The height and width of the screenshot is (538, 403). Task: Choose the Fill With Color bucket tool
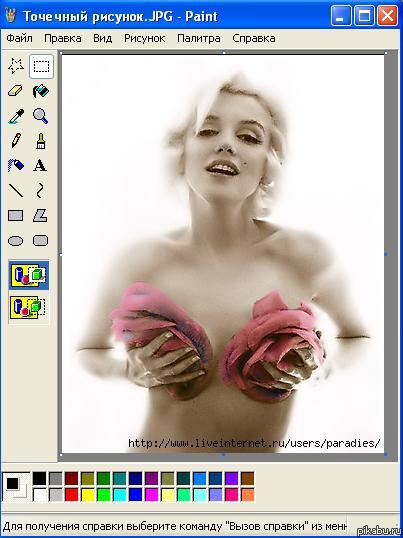(x=41, y=91)
